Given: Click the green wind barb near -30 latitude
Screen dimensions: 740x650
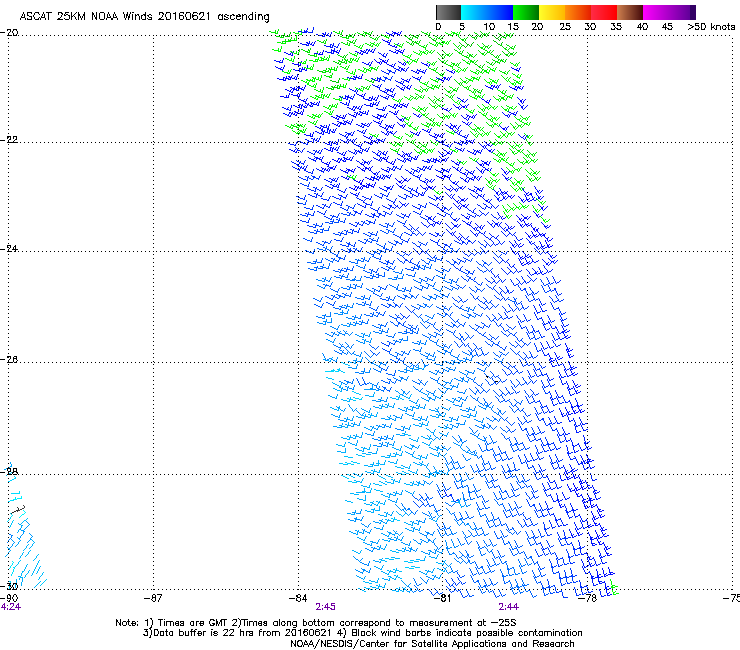Looking at the screenshot, I should pos(614,588).
